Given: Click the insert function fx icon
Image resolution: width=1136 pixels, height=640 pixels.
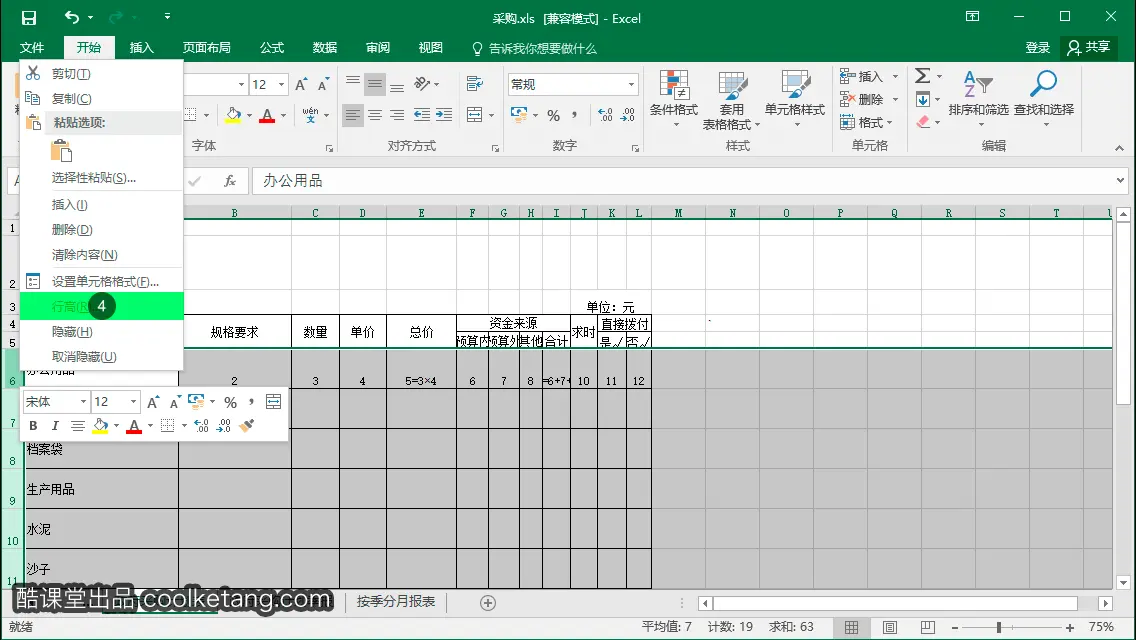Looking at the screenshot, I should pyautogui.click(x=230, y=180).
